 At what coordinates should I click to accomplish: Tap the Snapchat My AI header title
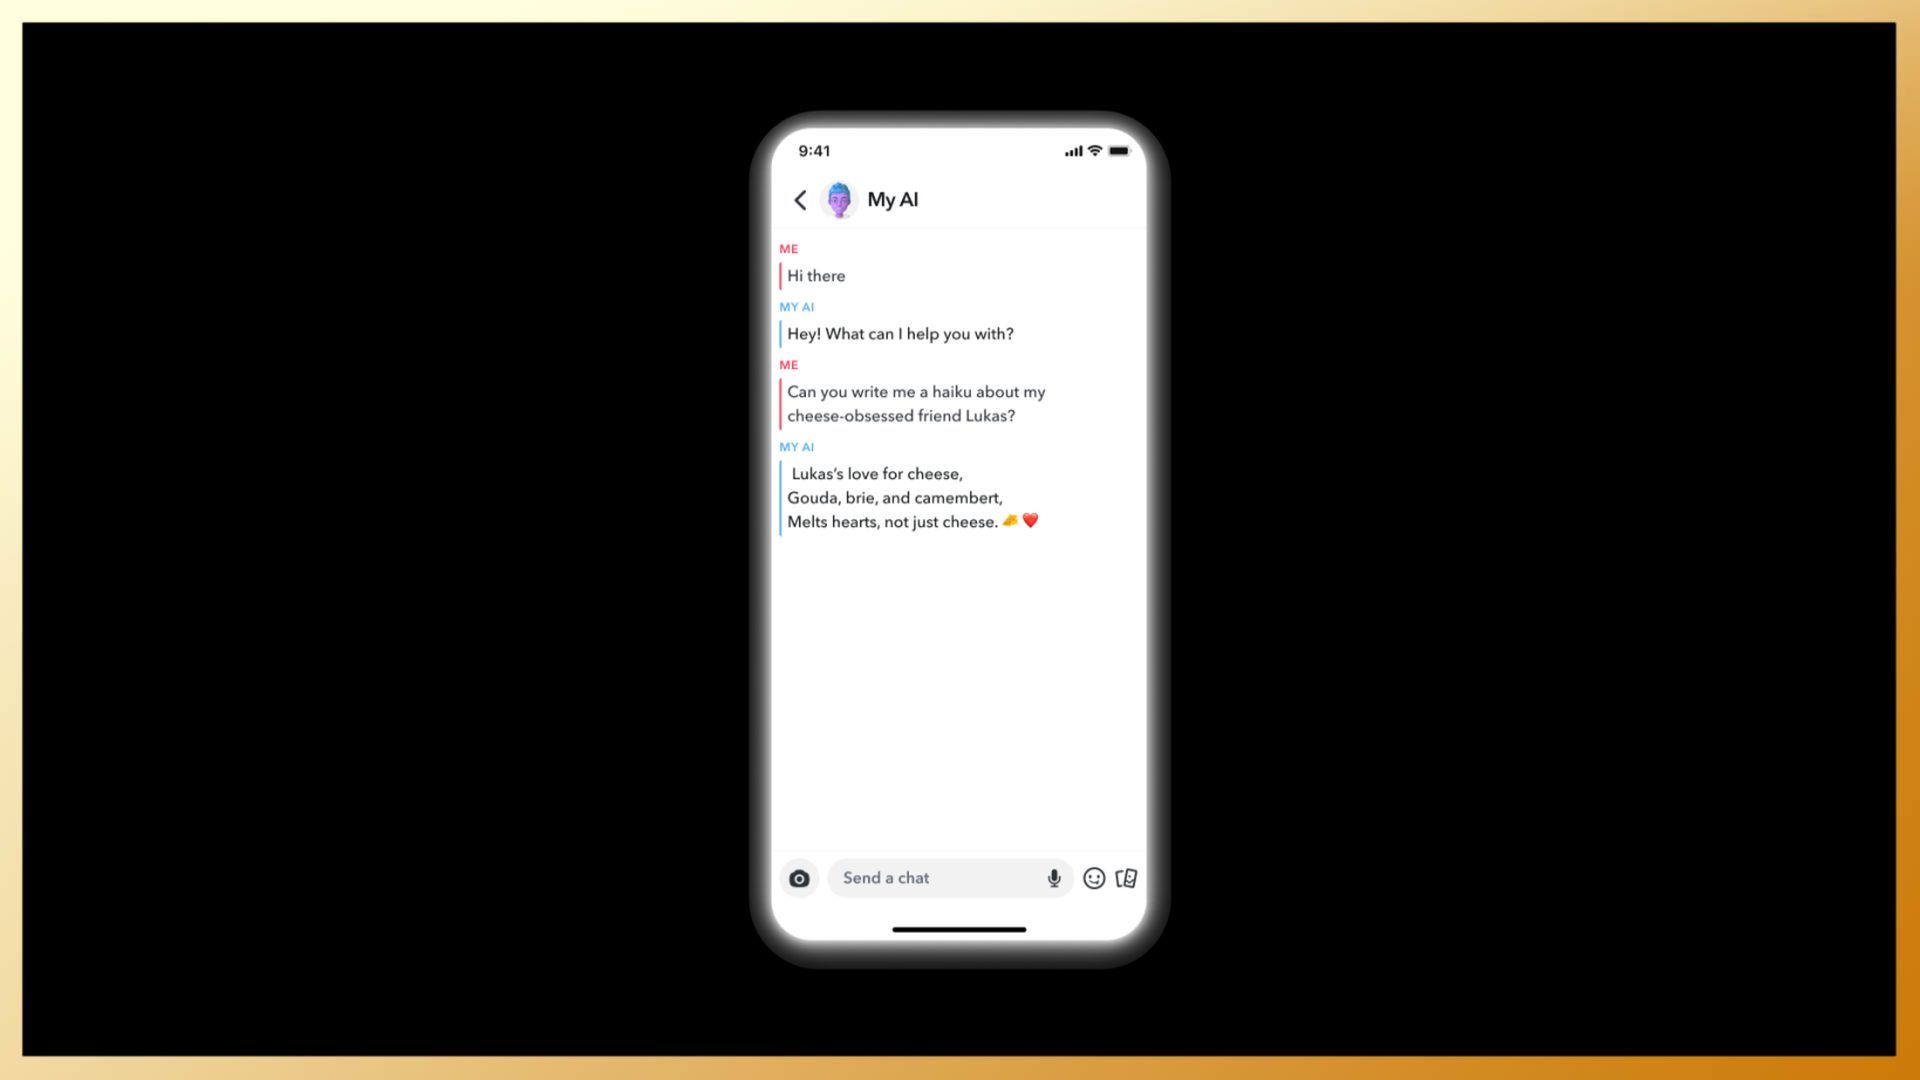(891, 199)
